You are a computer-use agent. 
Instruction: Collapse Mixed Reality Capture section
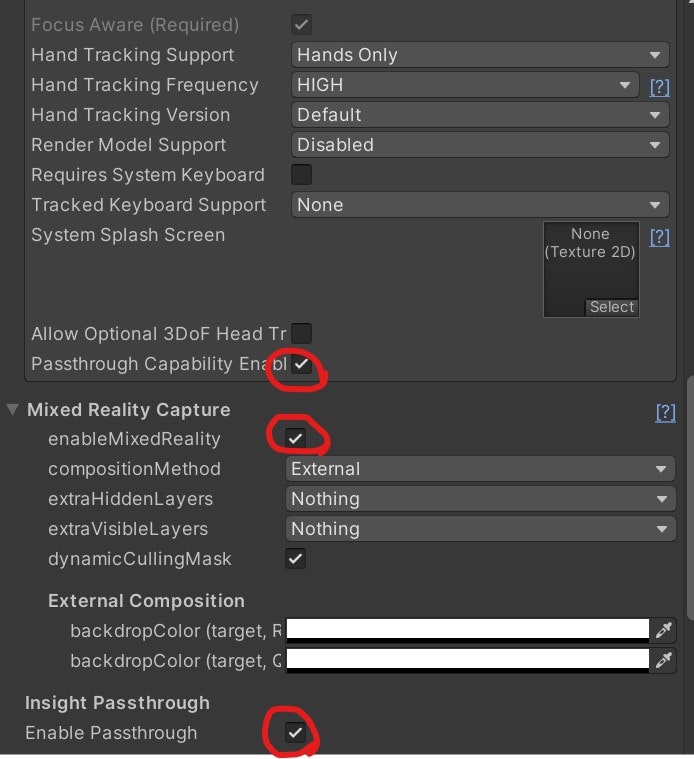point(13,410)
